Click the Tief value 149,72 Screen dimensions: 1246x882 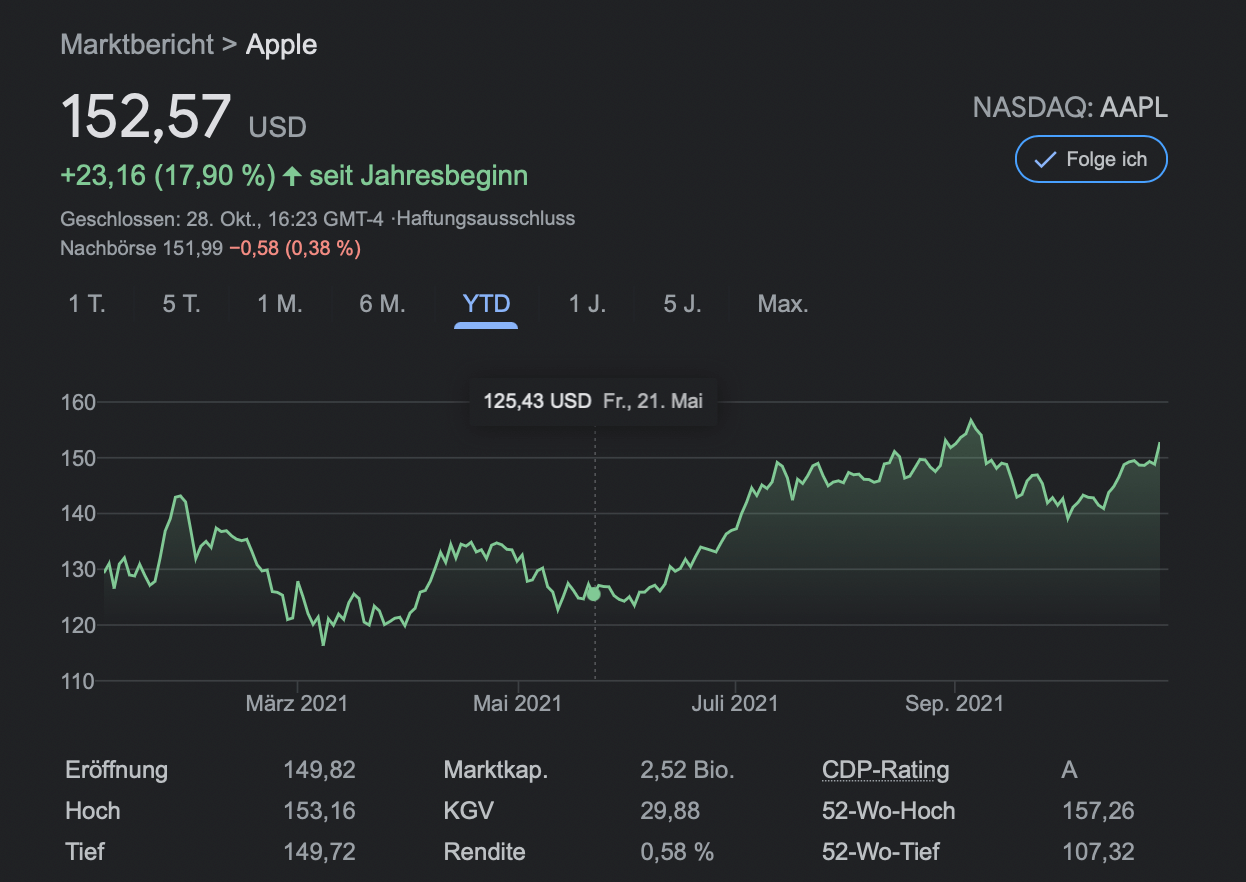click(319, 852)
